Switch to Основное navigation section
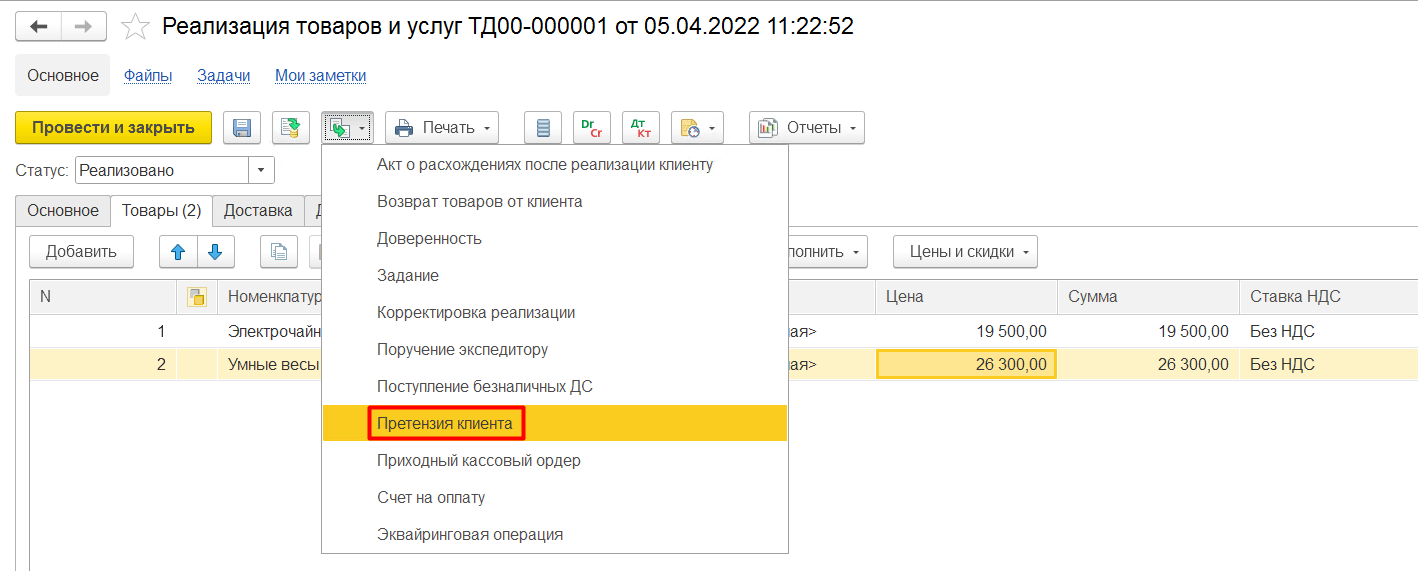The height and width of the screenshot is (571, 1418). point(63,75)
